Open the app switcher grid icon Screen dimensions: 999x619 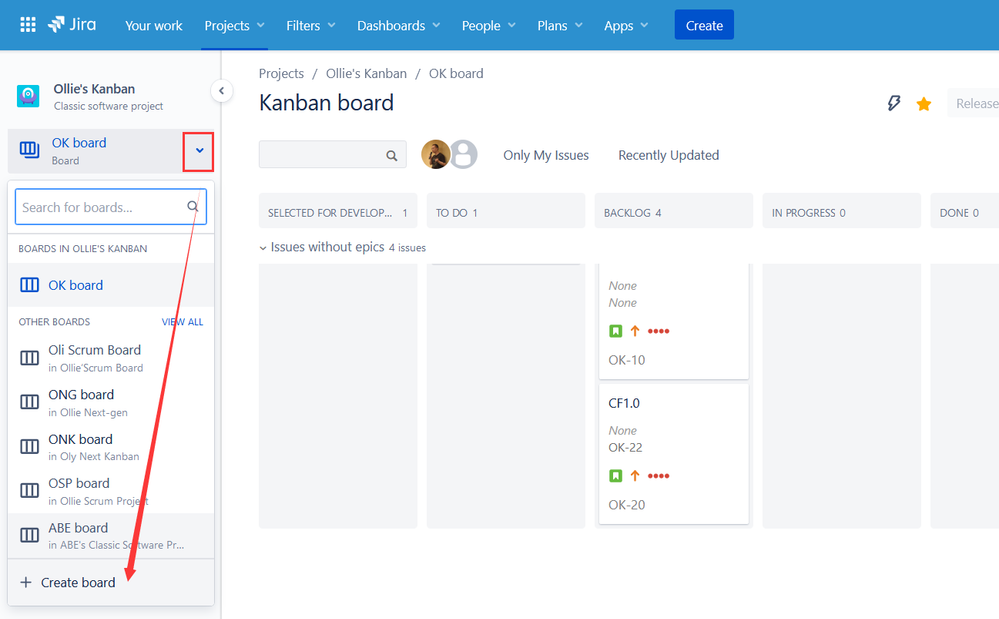[27, 25]
